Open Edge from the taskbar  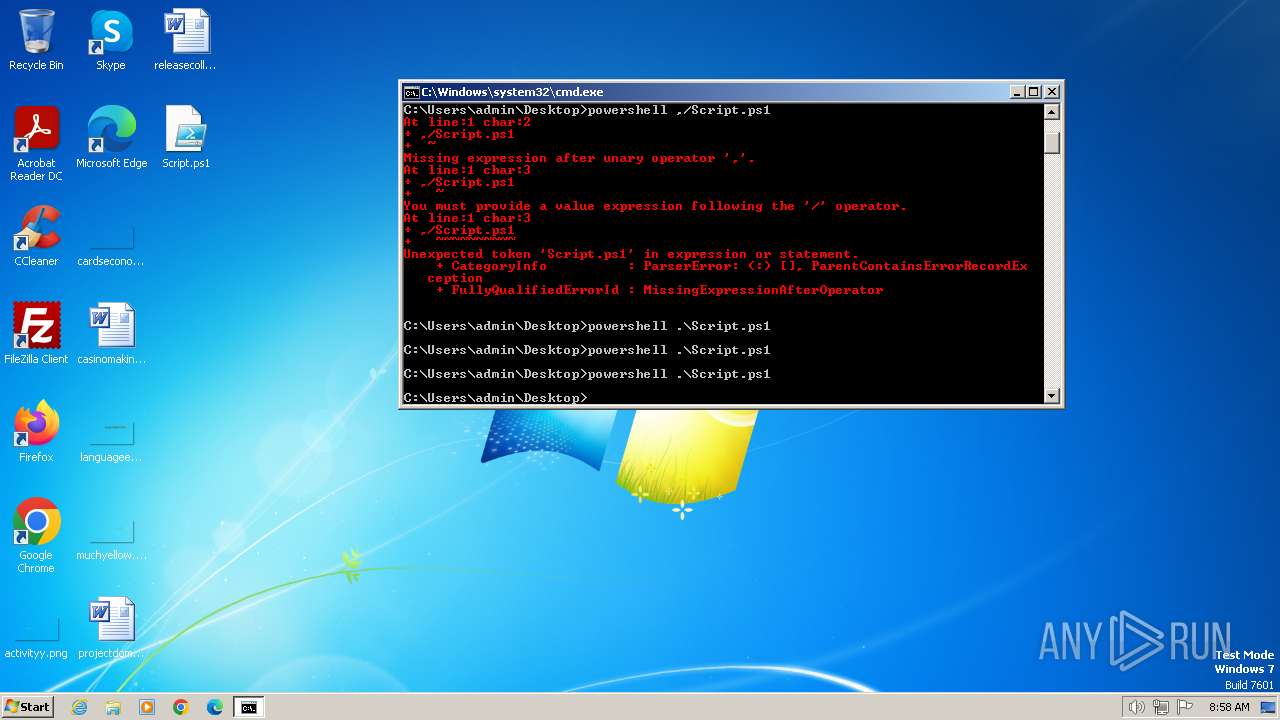pyautogui.click(x=215, y=707)
